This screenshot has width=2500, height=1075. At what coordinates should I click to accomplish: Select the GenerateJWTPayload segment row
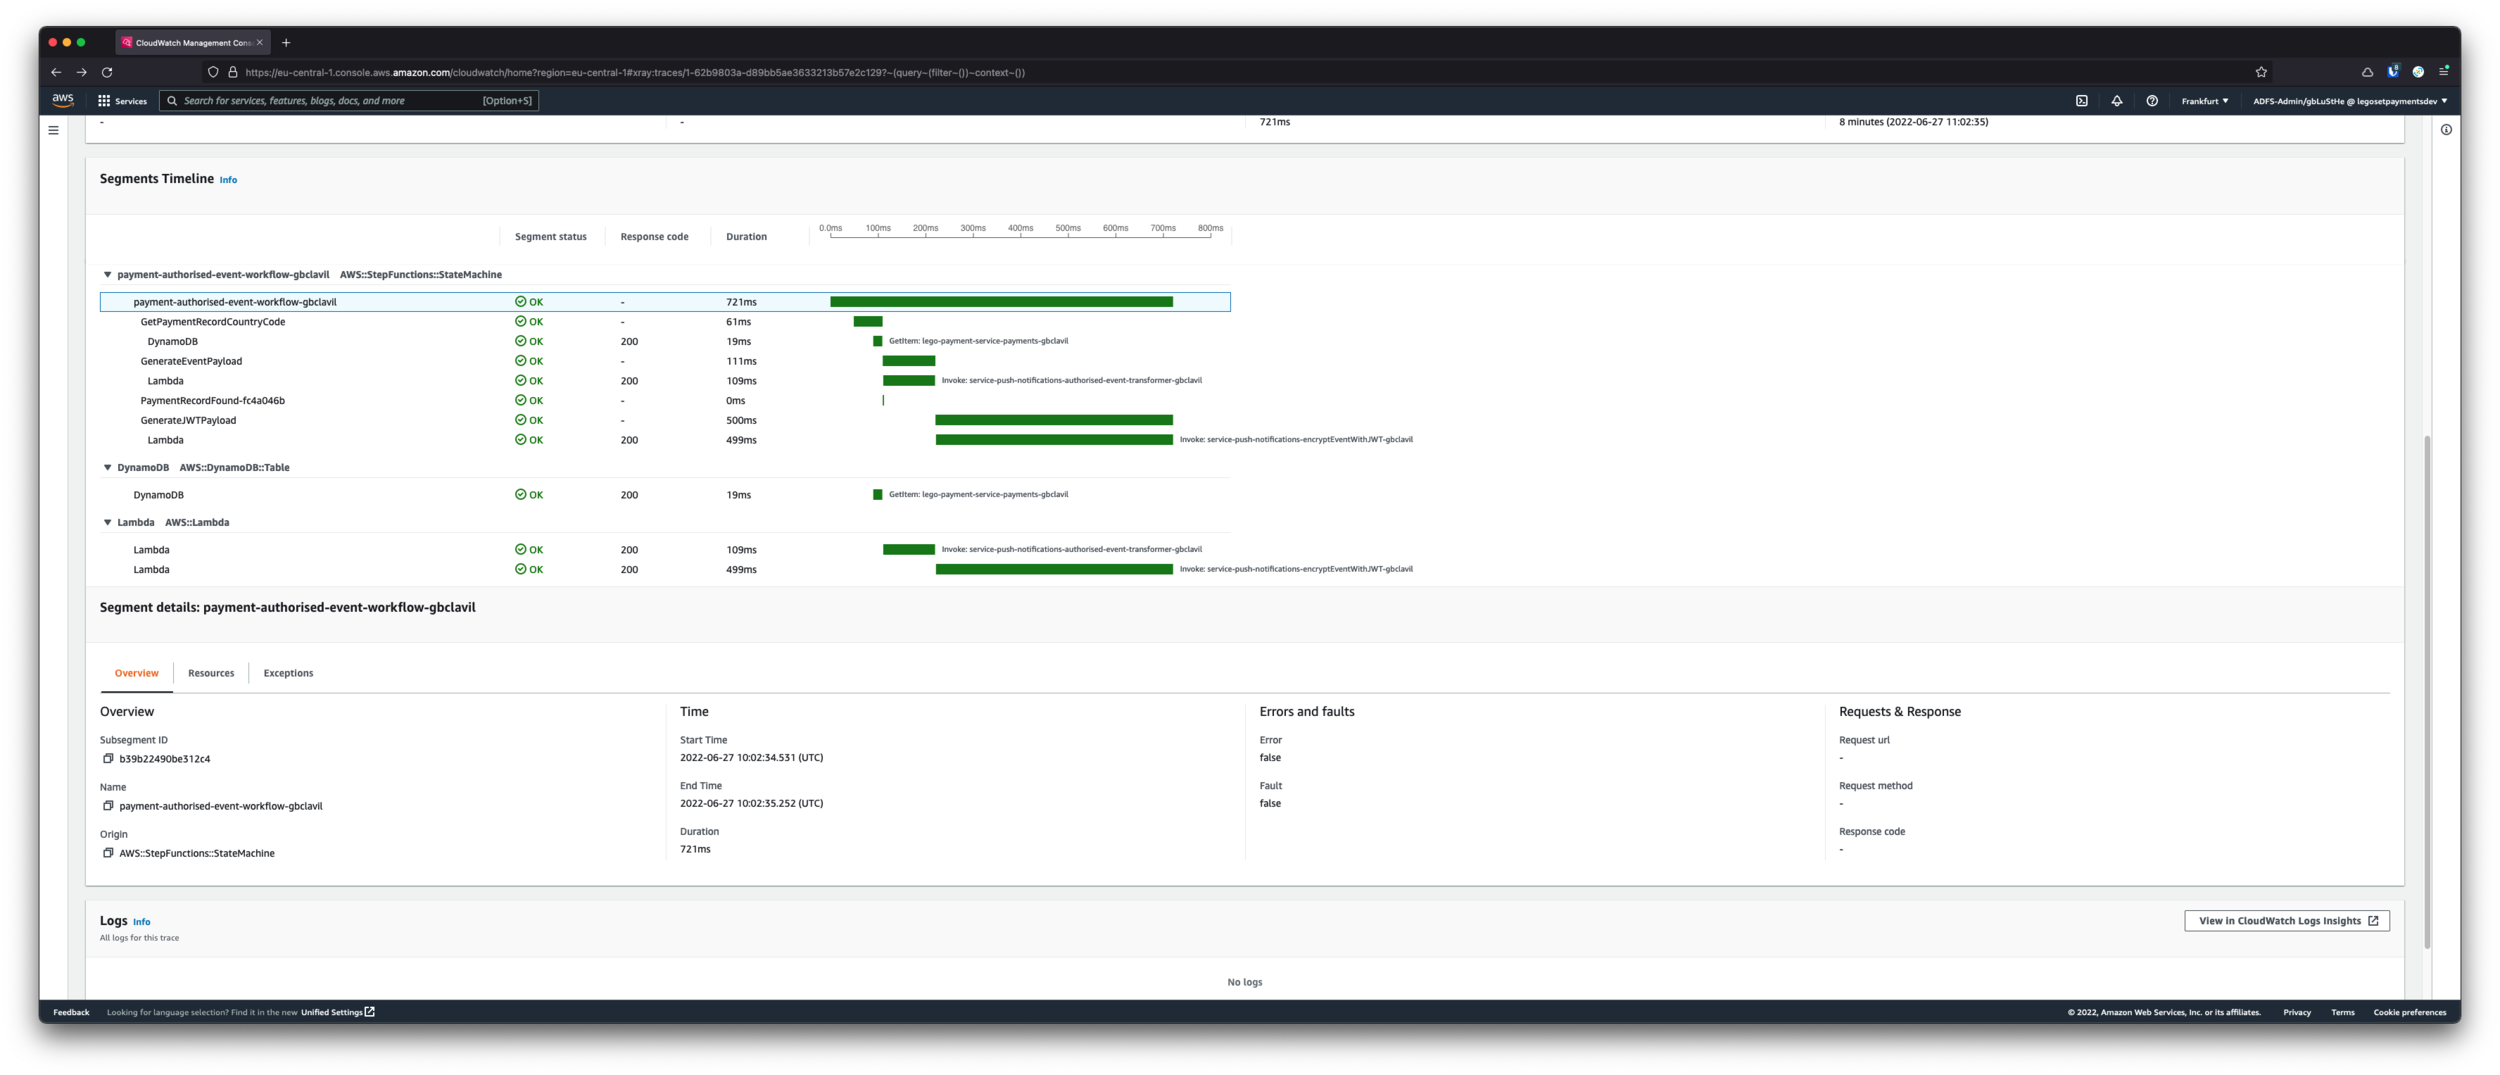(665, 420)
